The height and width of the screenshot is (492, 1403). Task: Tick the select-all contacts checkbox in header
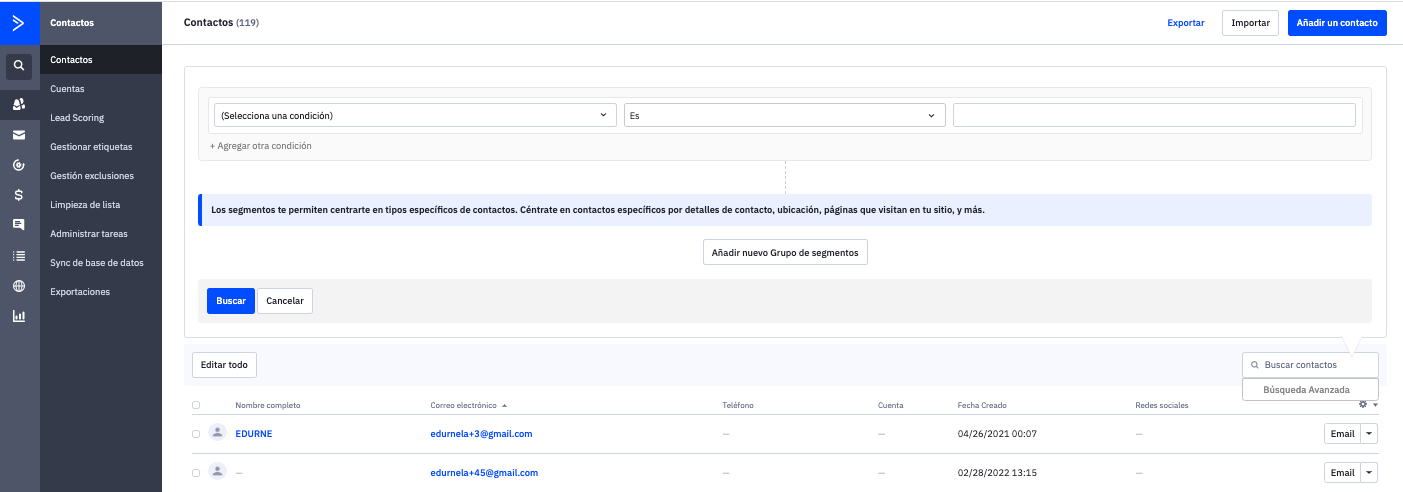pos(196,405)
